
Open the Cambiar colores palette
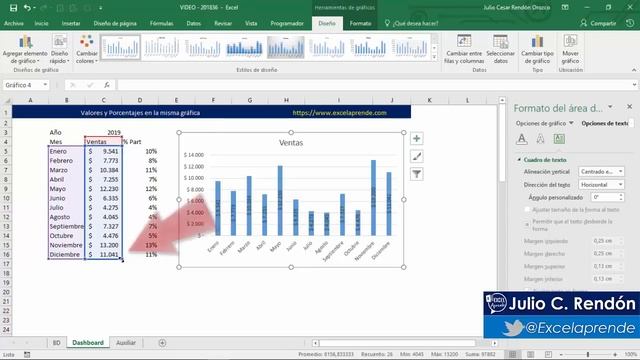click(x=87, y=49)
